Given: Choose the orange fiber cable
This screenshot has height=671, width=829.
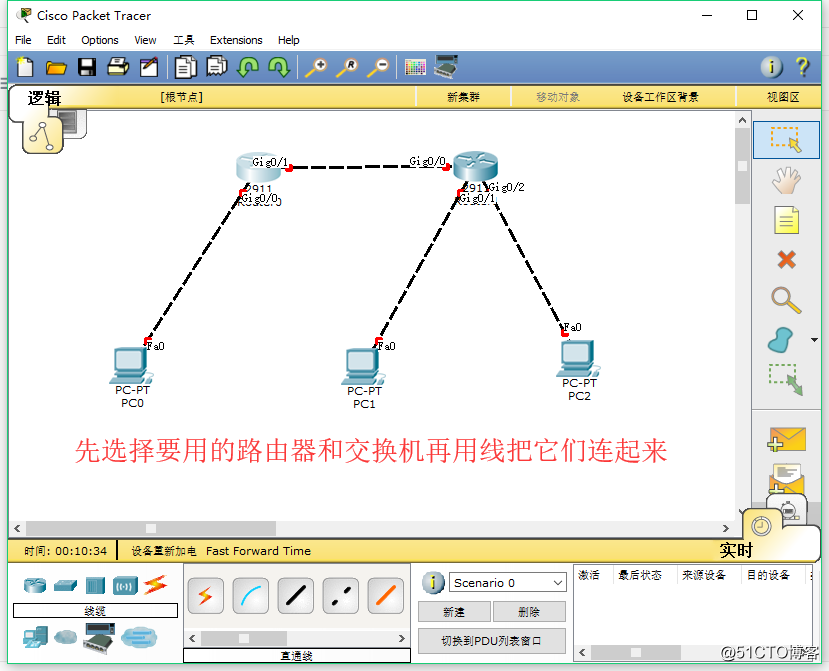Looking at the screenshot, I should pos(385,596).
